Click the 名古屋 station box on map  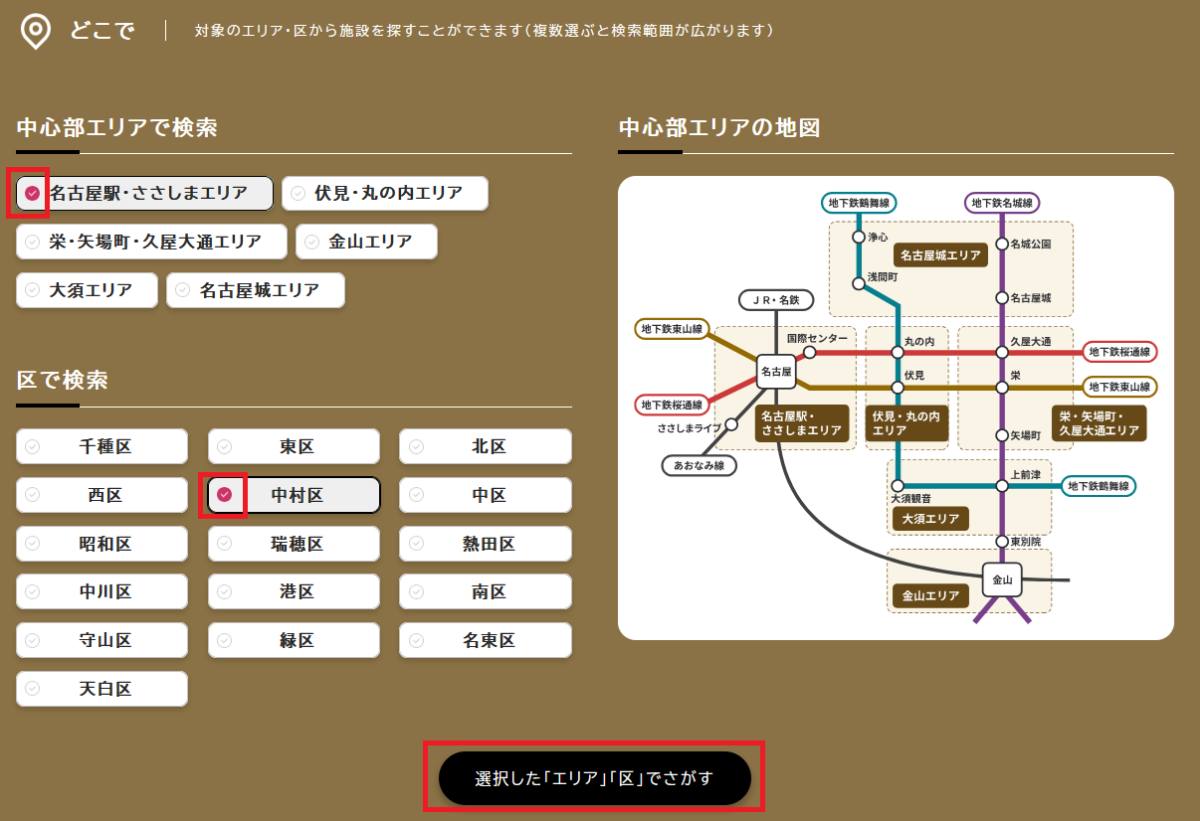point(776,372)
